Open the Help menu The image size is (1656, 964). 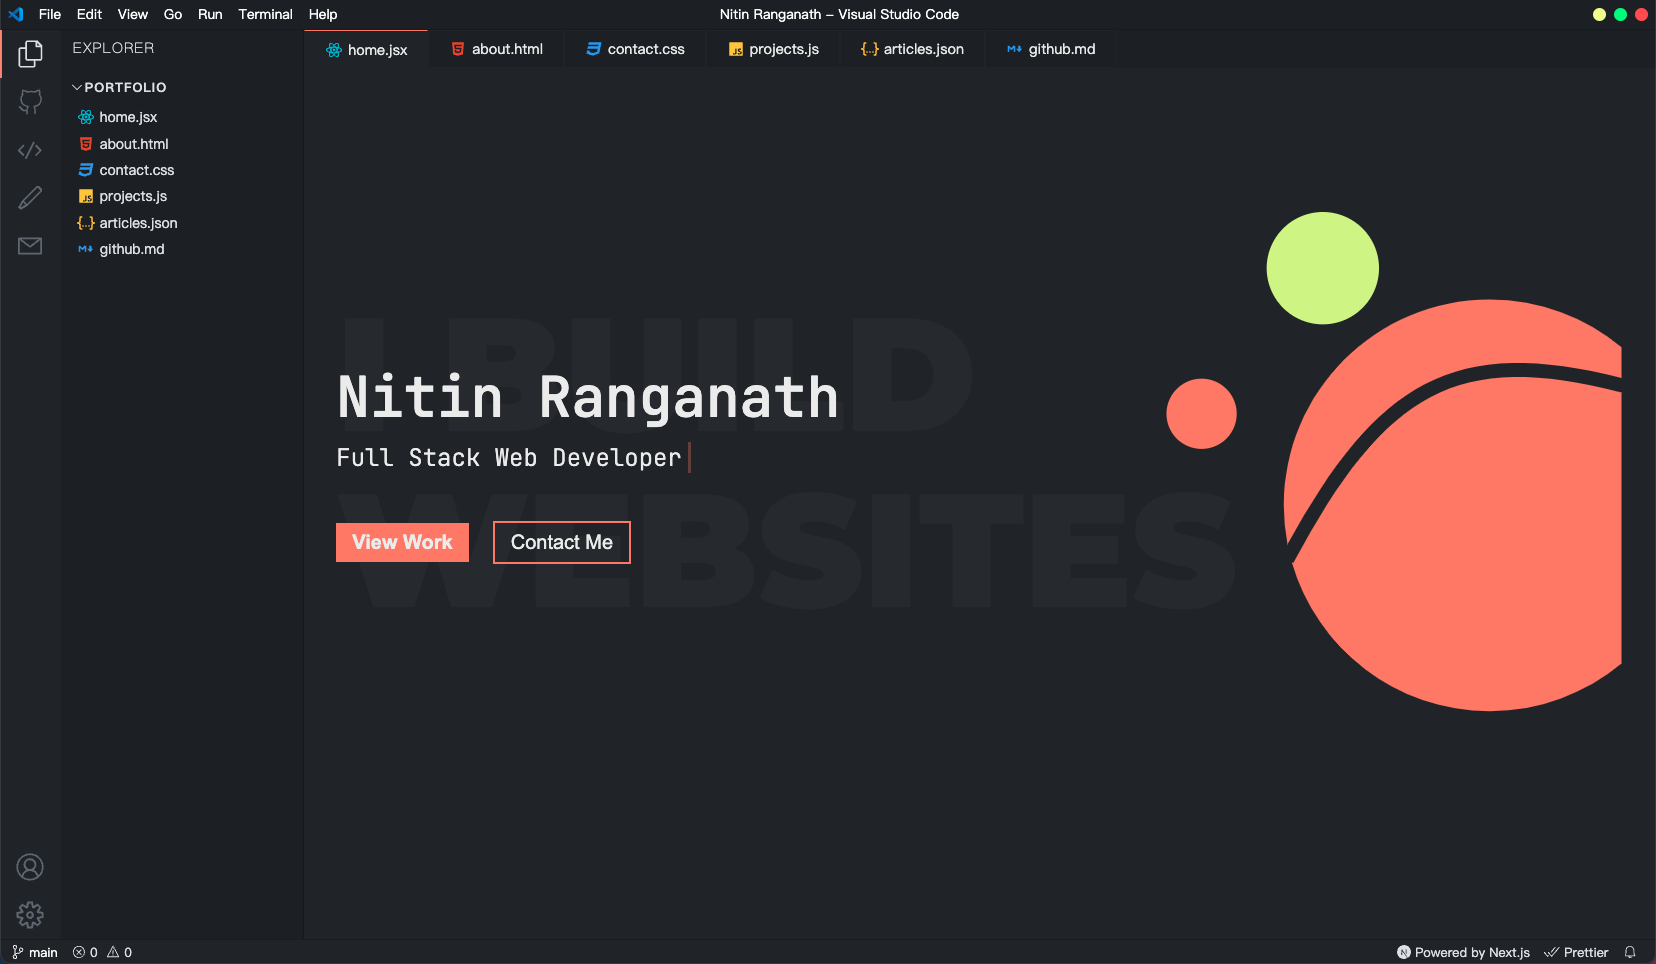(323, 14)
